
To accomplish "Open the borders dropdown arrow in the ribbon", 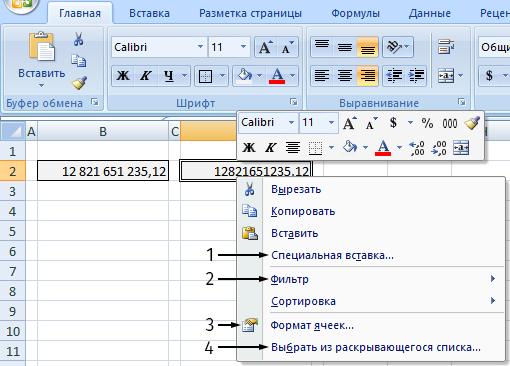I will click(222, 76).
